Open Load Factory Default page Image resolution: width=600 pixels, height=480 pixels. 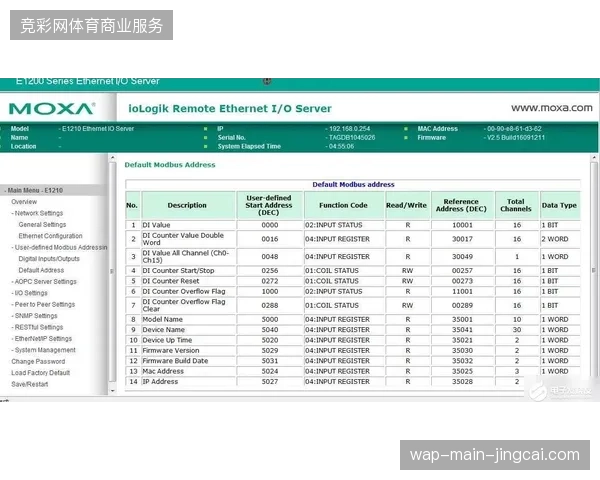click(x=41, y=373)
